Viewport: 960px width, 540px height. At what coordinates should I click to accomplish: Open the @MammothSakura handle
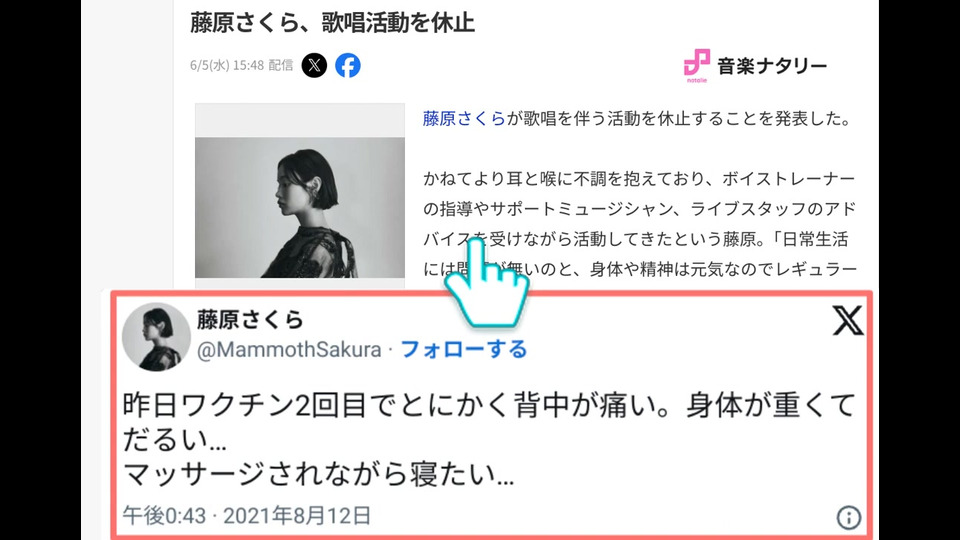coord(289,350)
